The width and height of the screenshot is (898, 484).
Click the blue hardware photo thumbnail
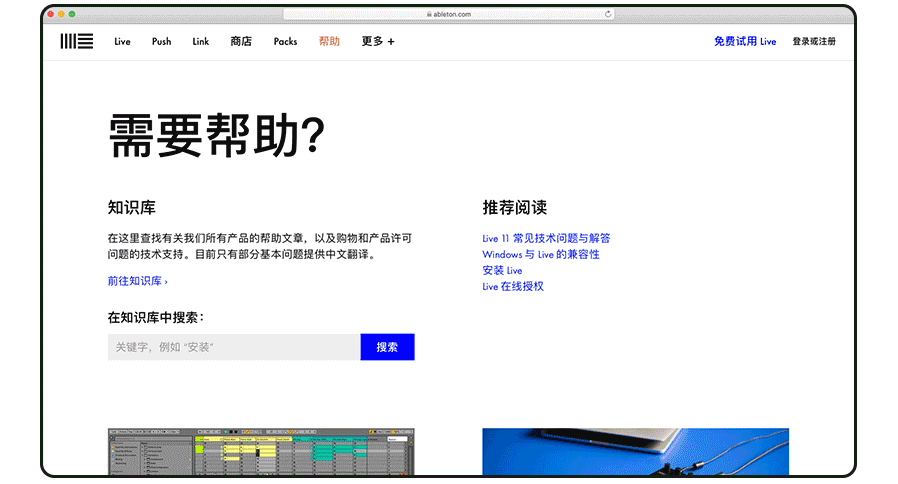[x=636, y=451]
